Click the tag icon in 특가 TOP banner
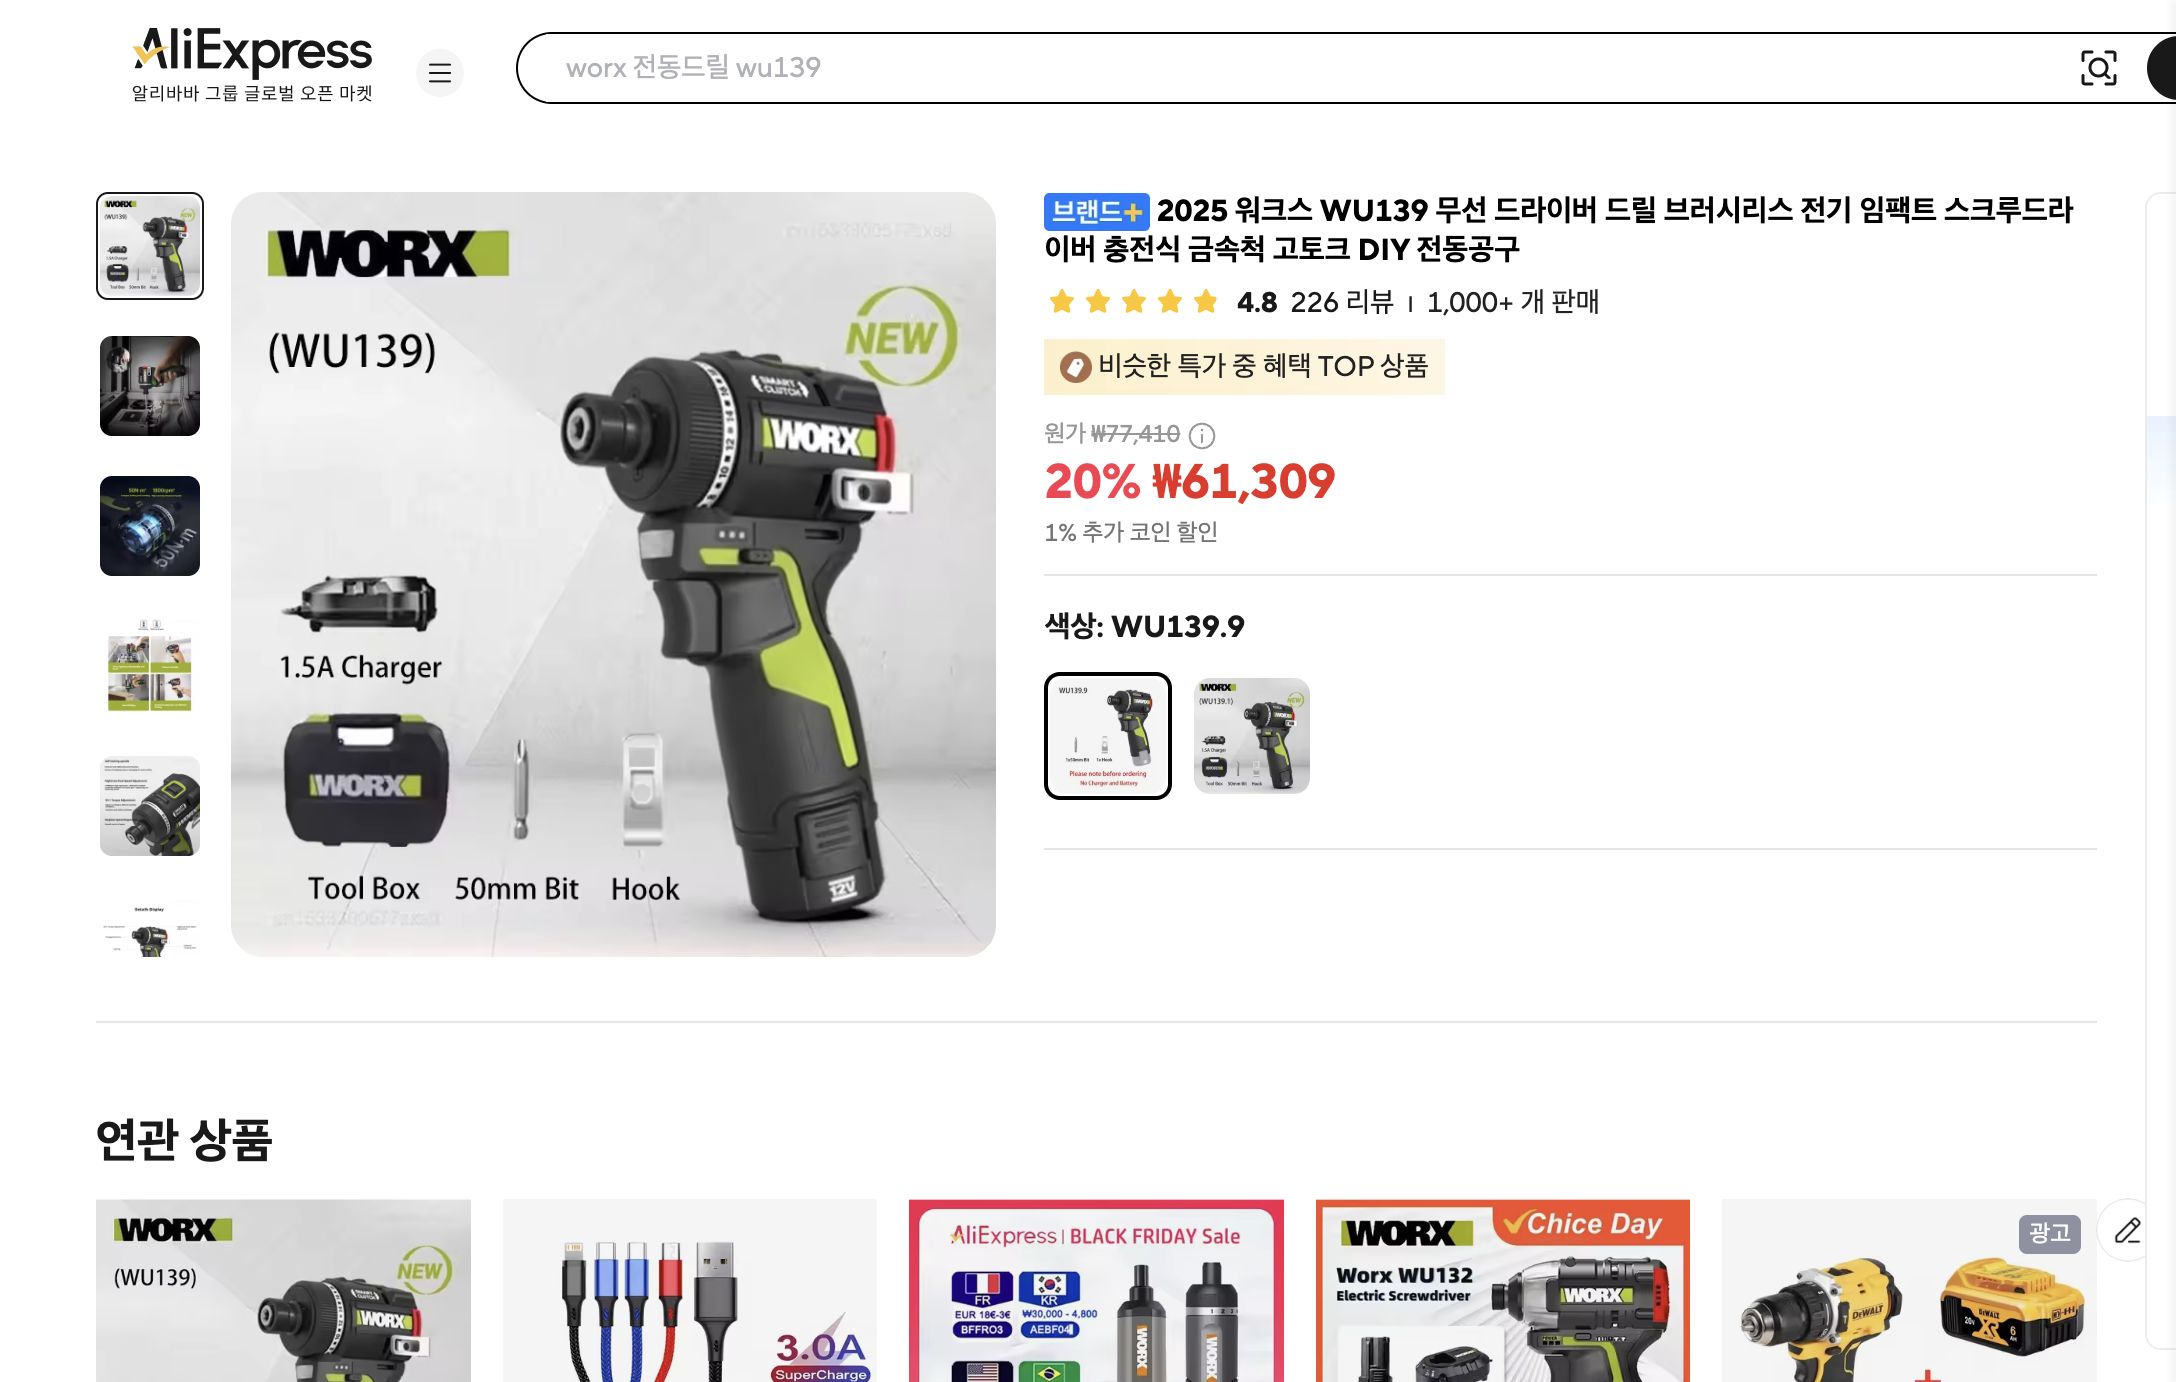Viewport: 2176px width, 1382px height. point(1075,367)
